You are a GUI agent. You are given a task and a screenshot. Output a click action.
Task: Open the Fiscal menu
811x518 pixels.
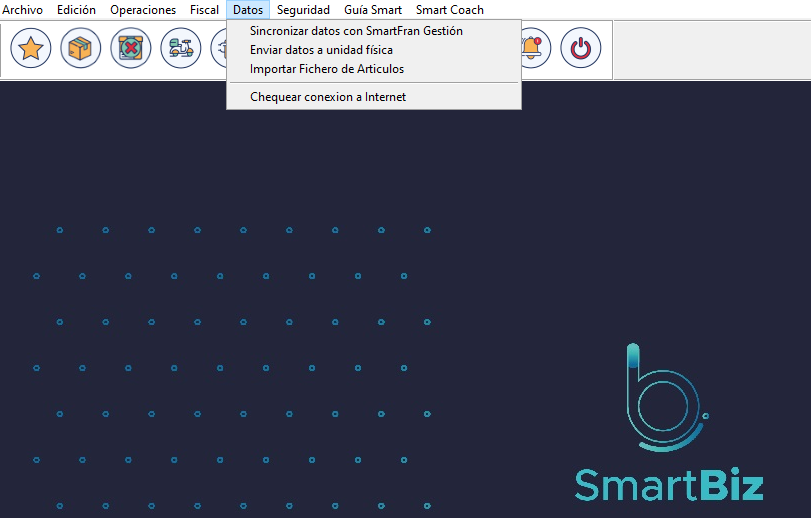[x=204, y=10]
